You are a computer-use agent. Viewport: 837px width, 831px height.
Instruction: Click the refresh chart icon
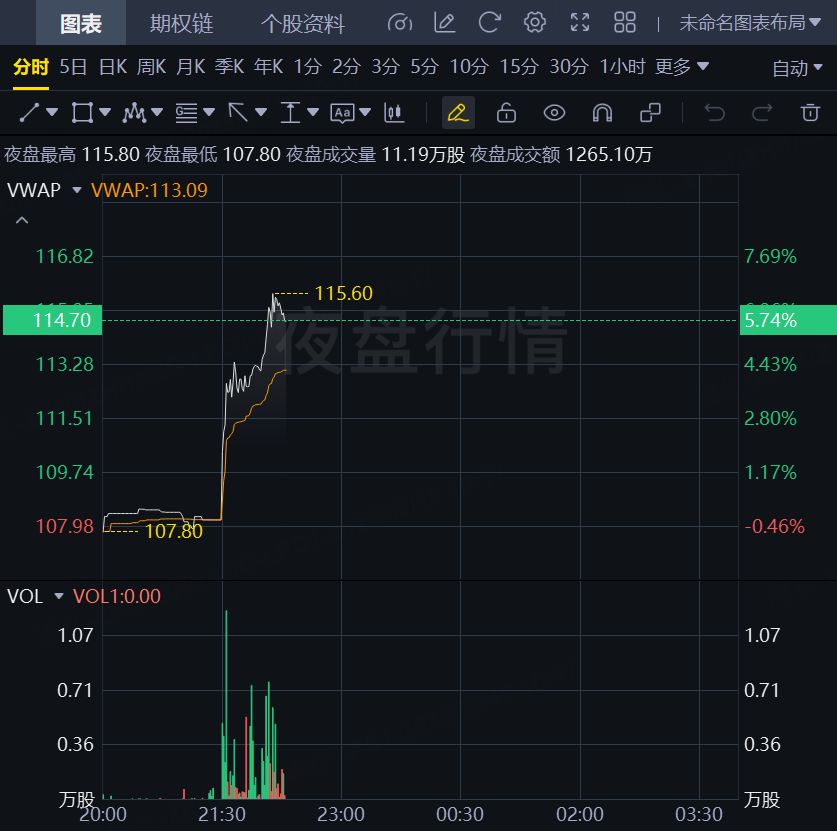489,23
